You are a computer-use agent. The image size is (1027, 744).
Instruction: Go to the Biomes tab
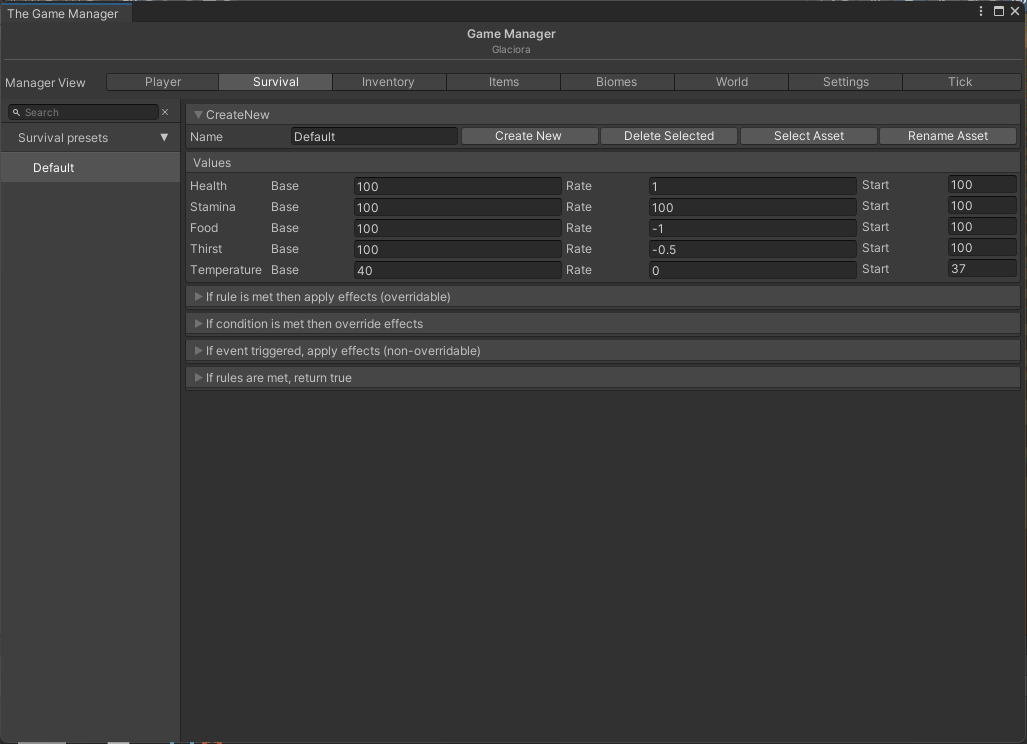(616, 82)
